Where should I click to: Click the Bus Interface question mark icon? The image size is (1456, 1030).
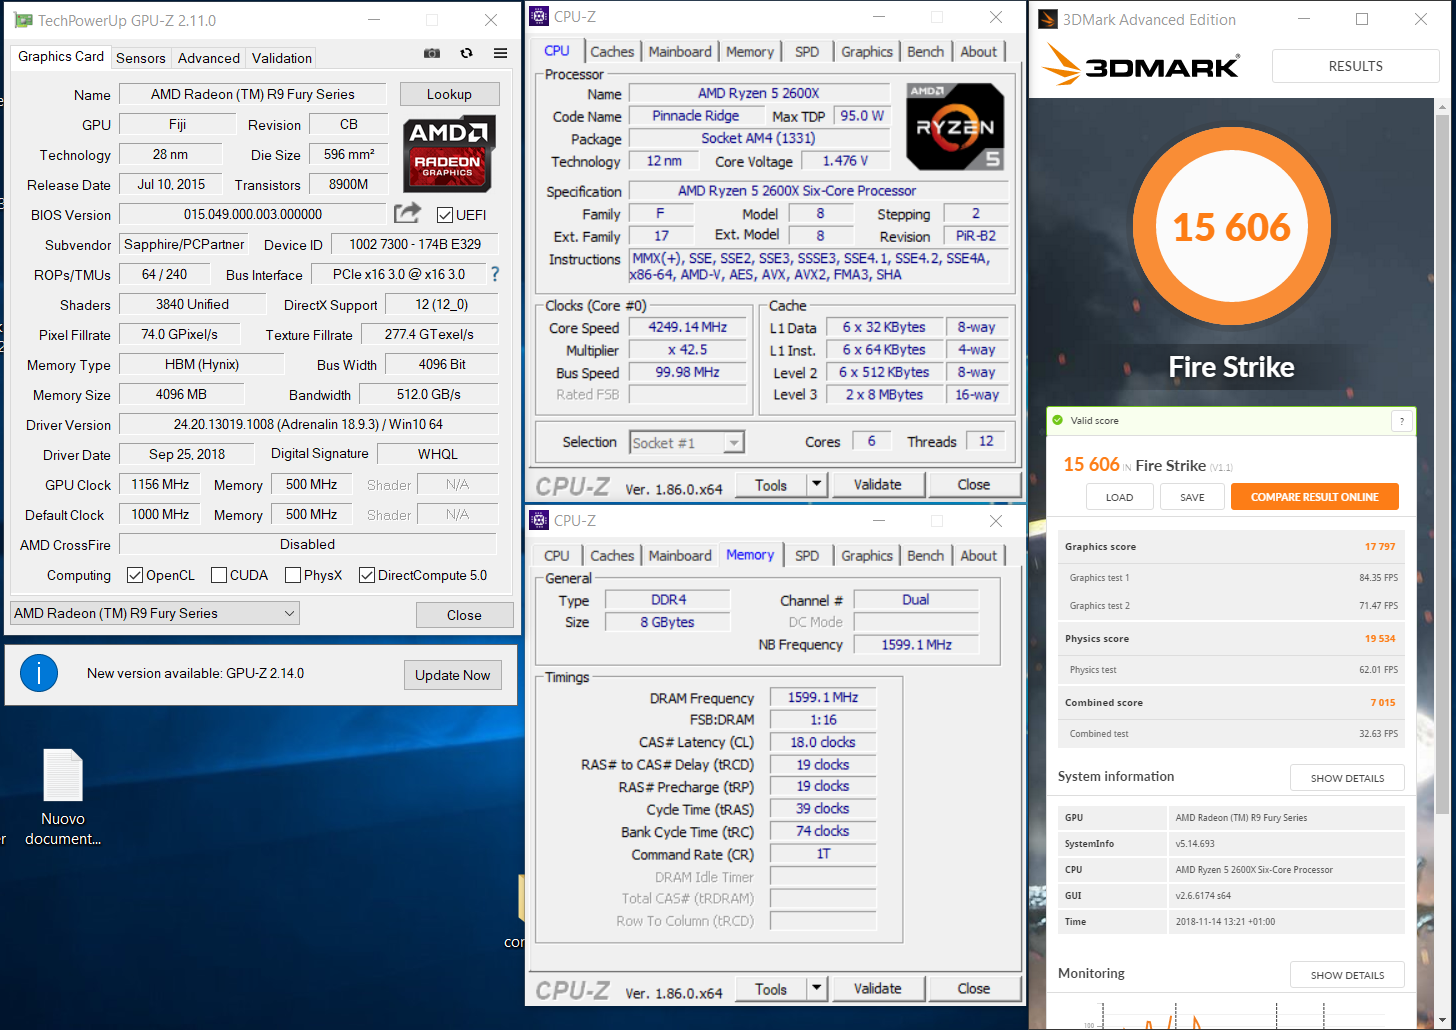494,274
